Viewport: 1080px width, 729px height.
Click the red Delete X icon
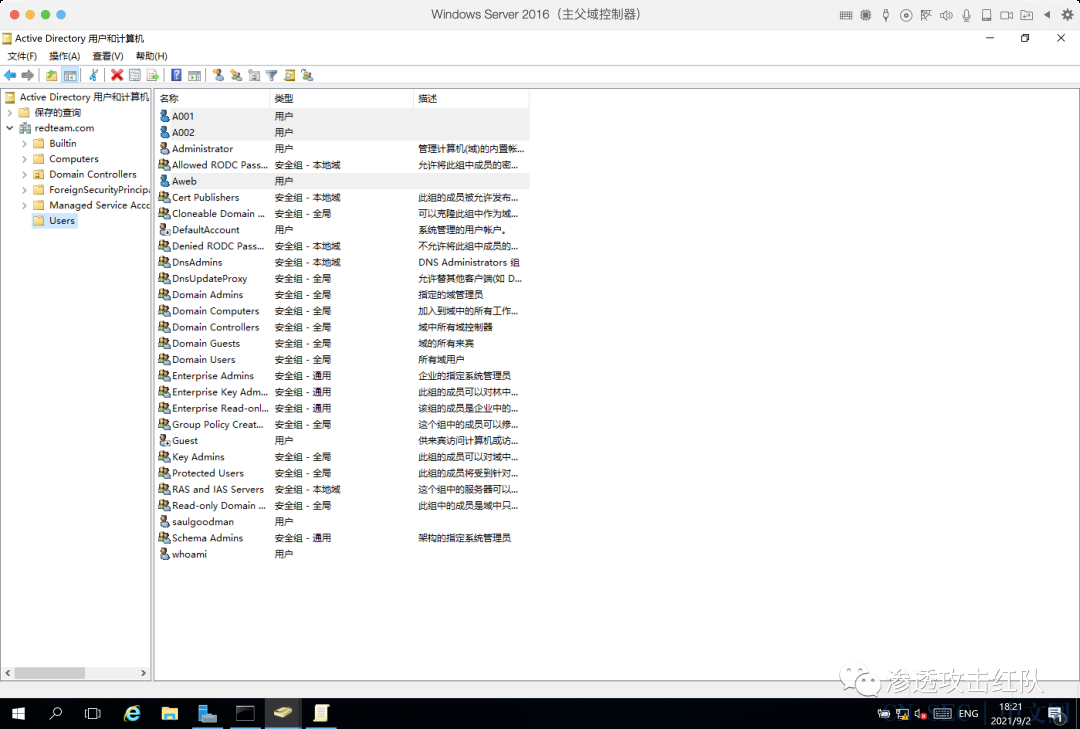[x=117, y=75]
